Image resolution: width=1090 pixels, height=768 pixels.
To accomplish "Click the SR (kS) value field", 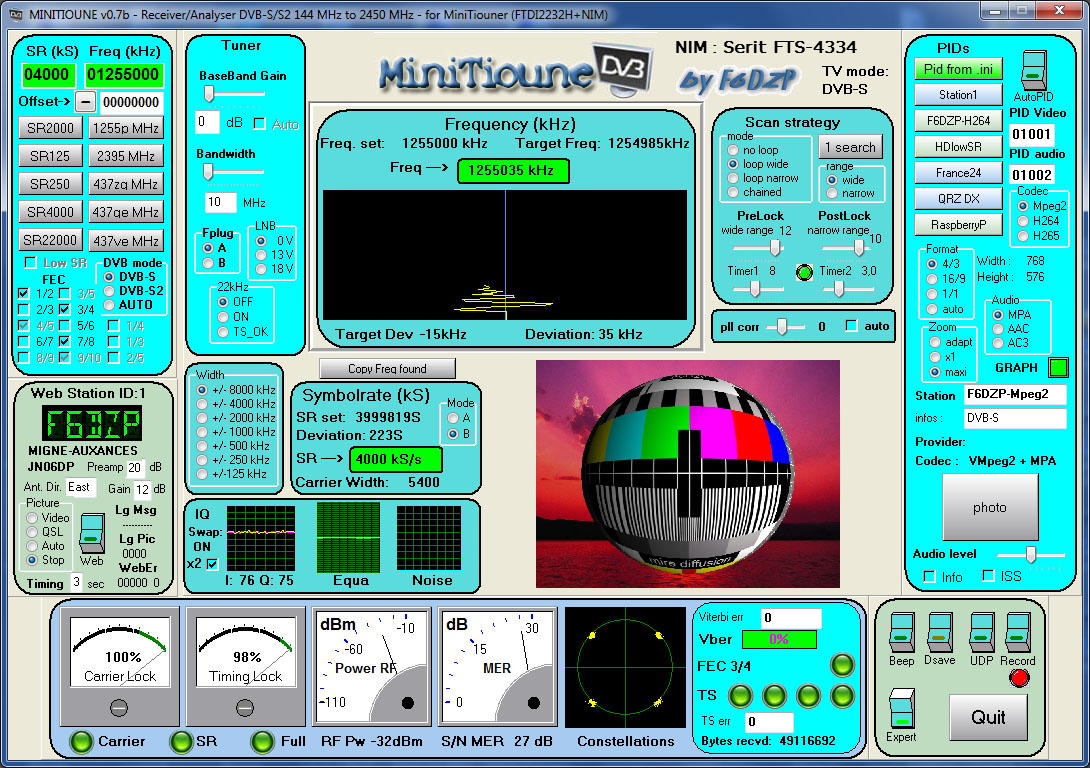I will click(x=47, y=74).
